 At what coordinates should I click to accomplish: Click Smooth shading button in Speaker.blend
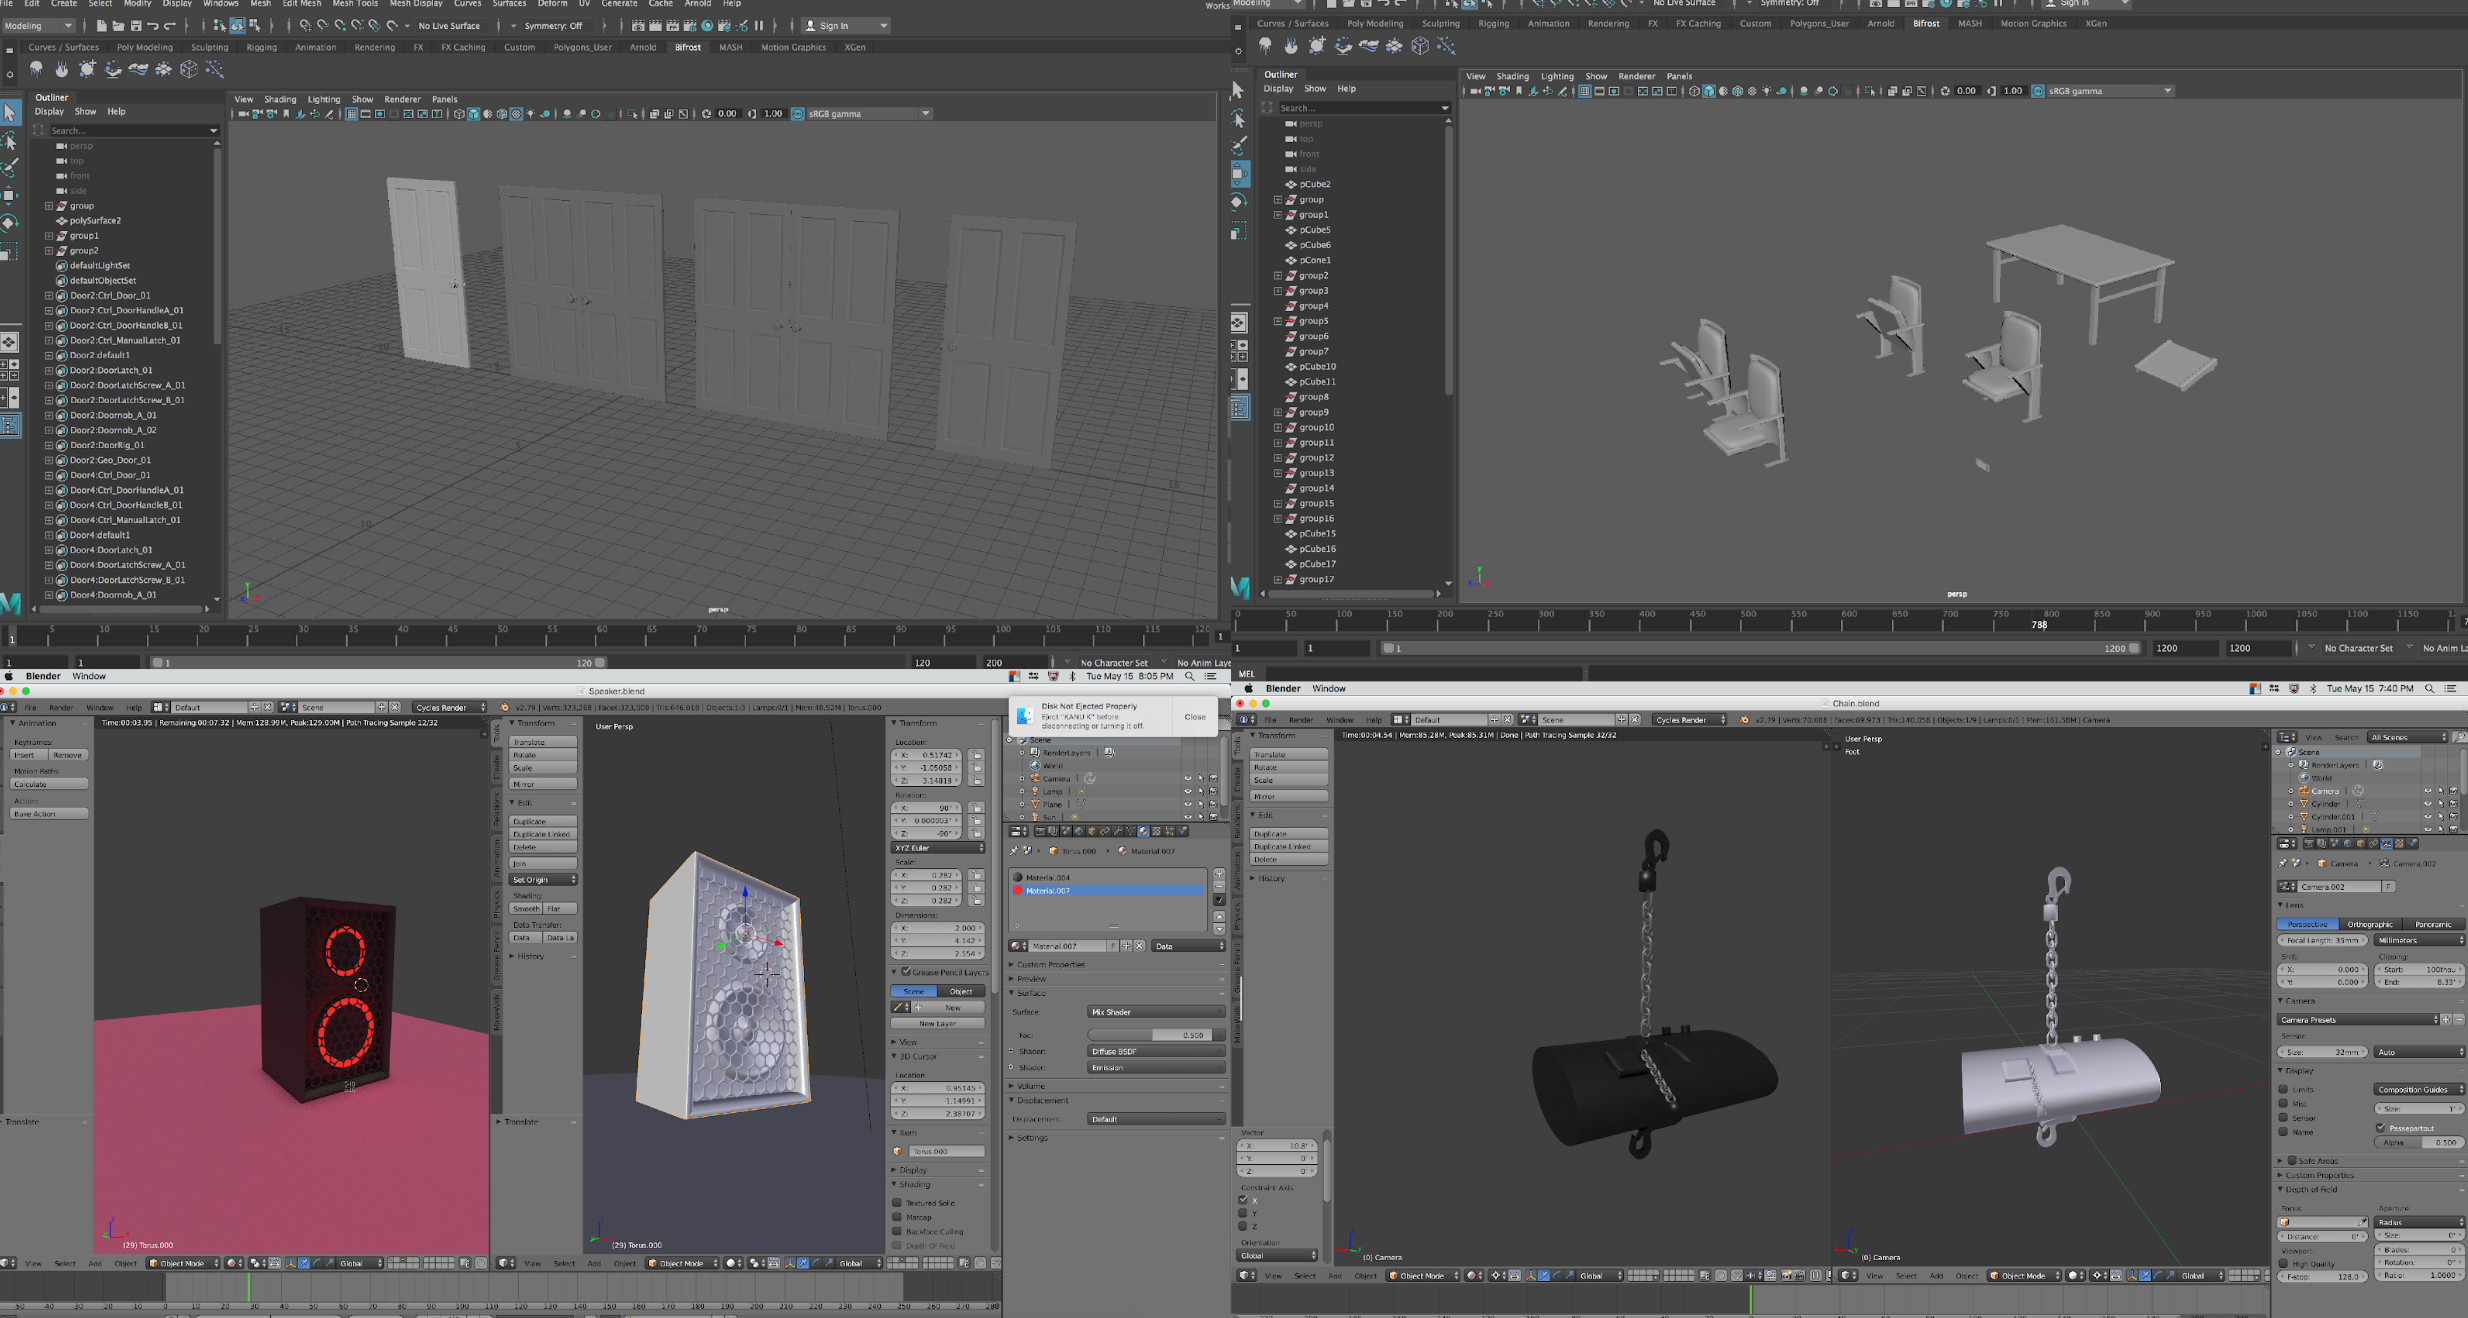pyautogui.click(x=526, y=909)
